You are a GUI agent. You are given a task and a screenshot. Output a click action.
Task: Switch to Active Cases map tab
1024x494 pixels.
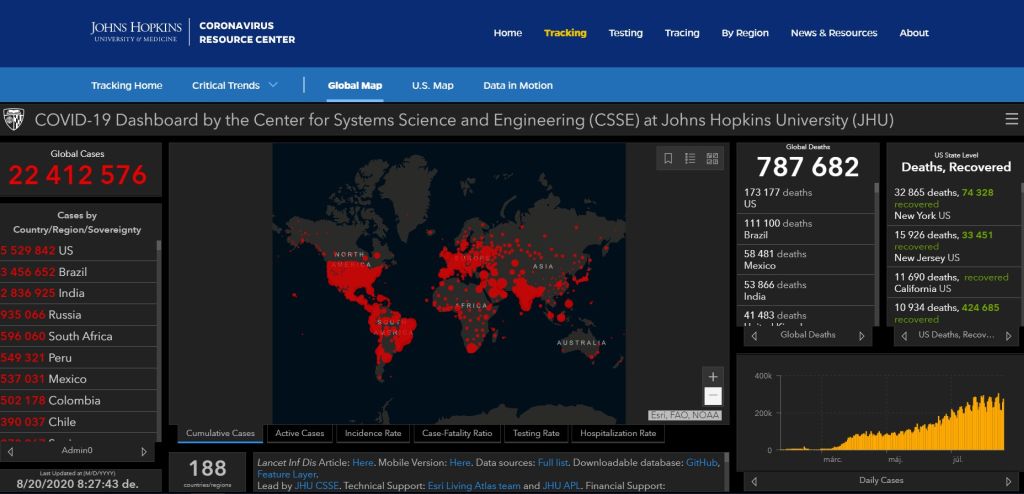(x=299, y=433)
